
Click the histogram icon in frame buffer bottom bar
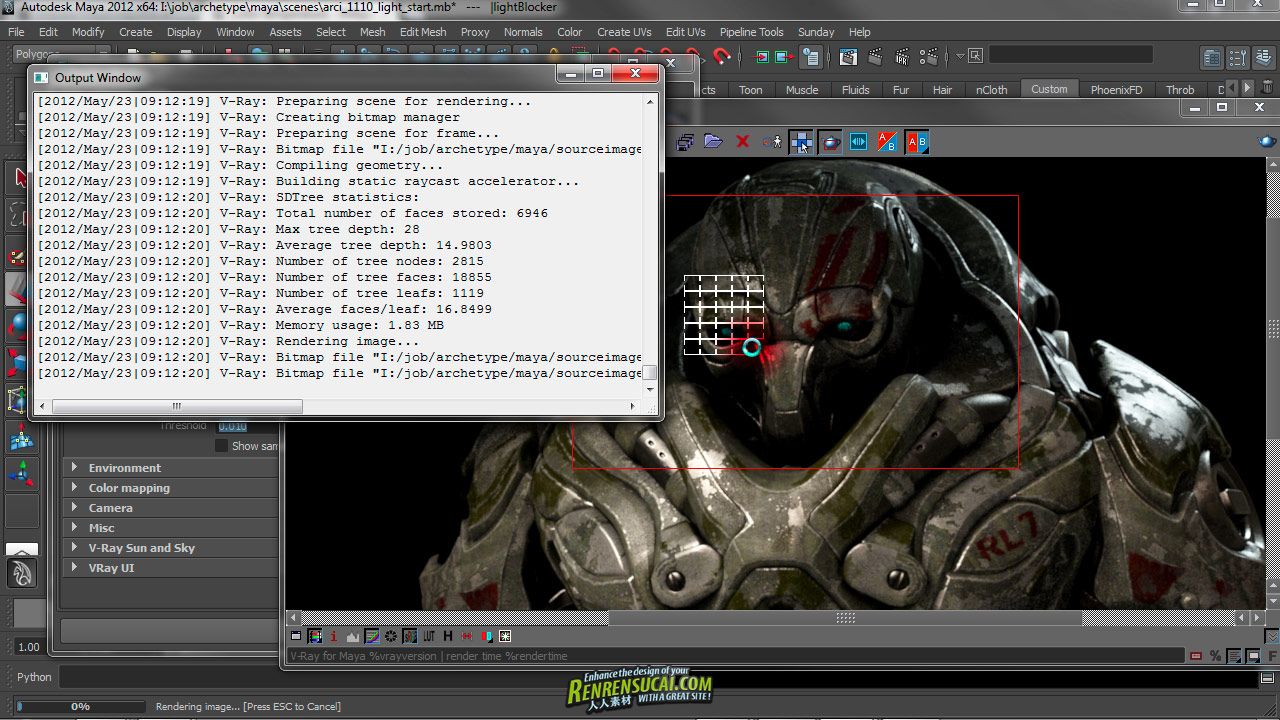click(x=352, y=637)
